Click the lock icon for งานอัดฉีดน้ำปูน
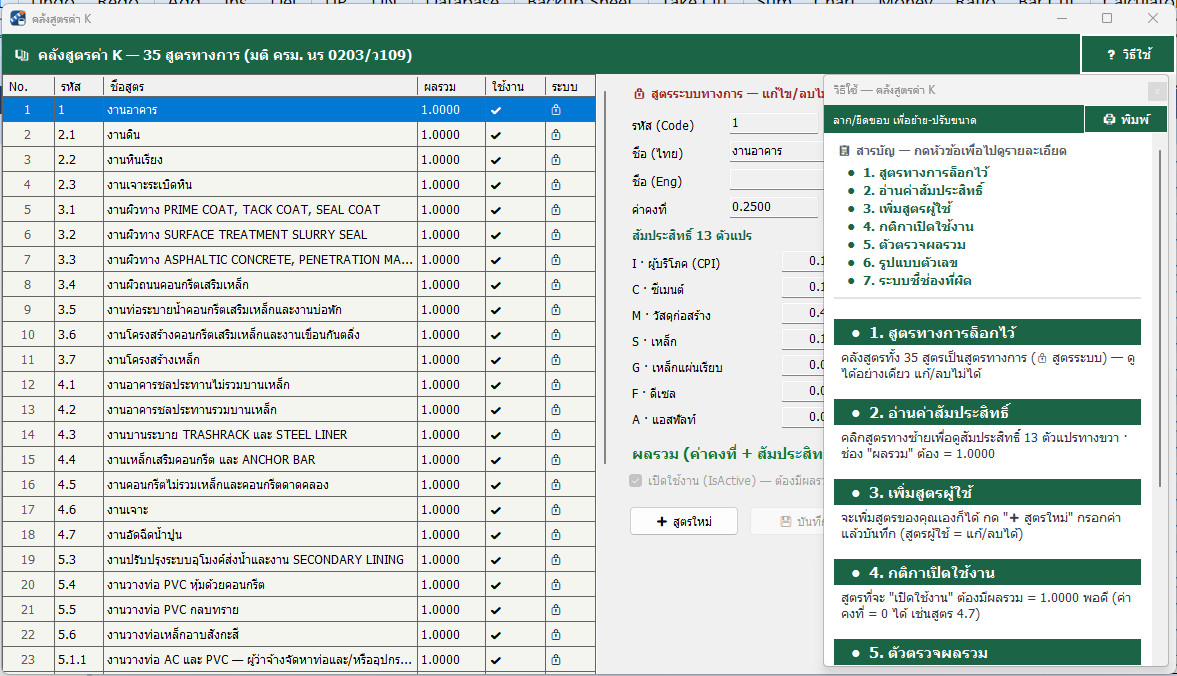1177x676 pixels. 556,534
